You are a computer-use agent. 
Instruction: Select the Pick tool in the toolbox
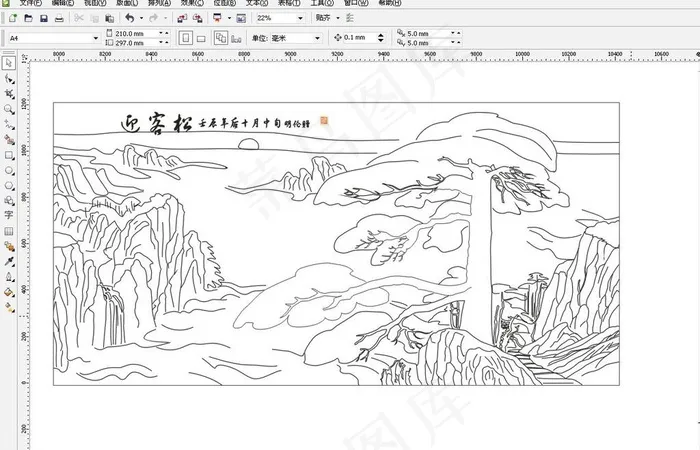pyautogui.click(x=9, y=63)
